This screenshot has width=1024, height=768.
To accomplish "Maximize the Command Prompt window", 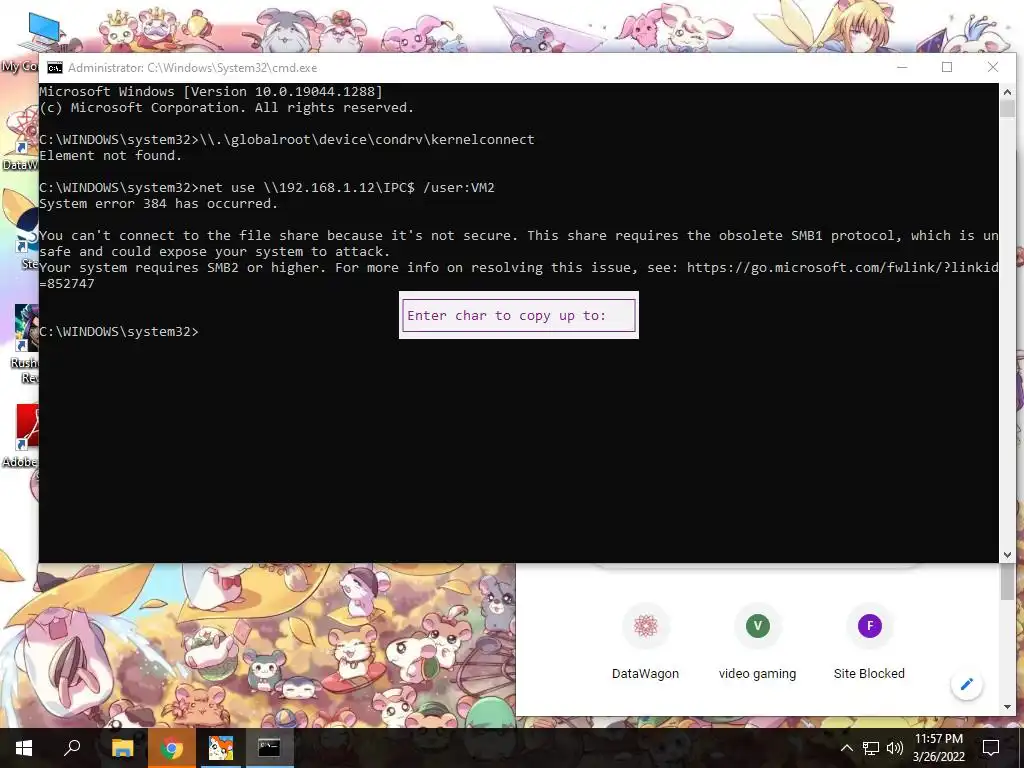I will [x=947, y=67].
